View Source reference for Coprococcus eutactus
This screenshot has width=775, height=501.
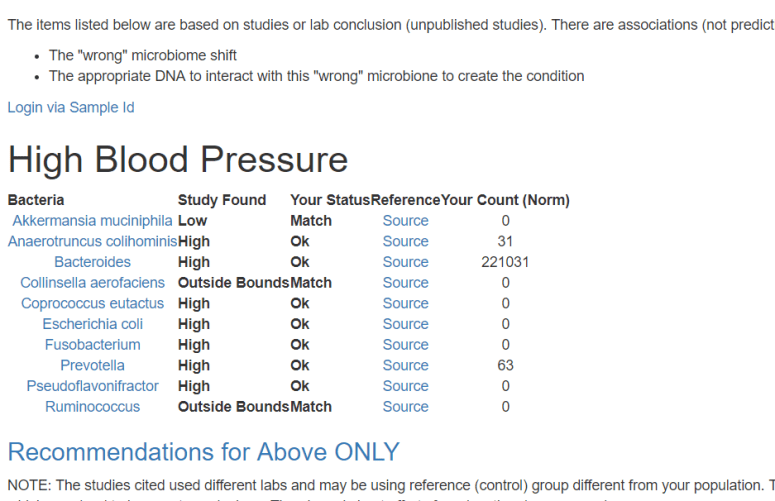coord(405,303)
